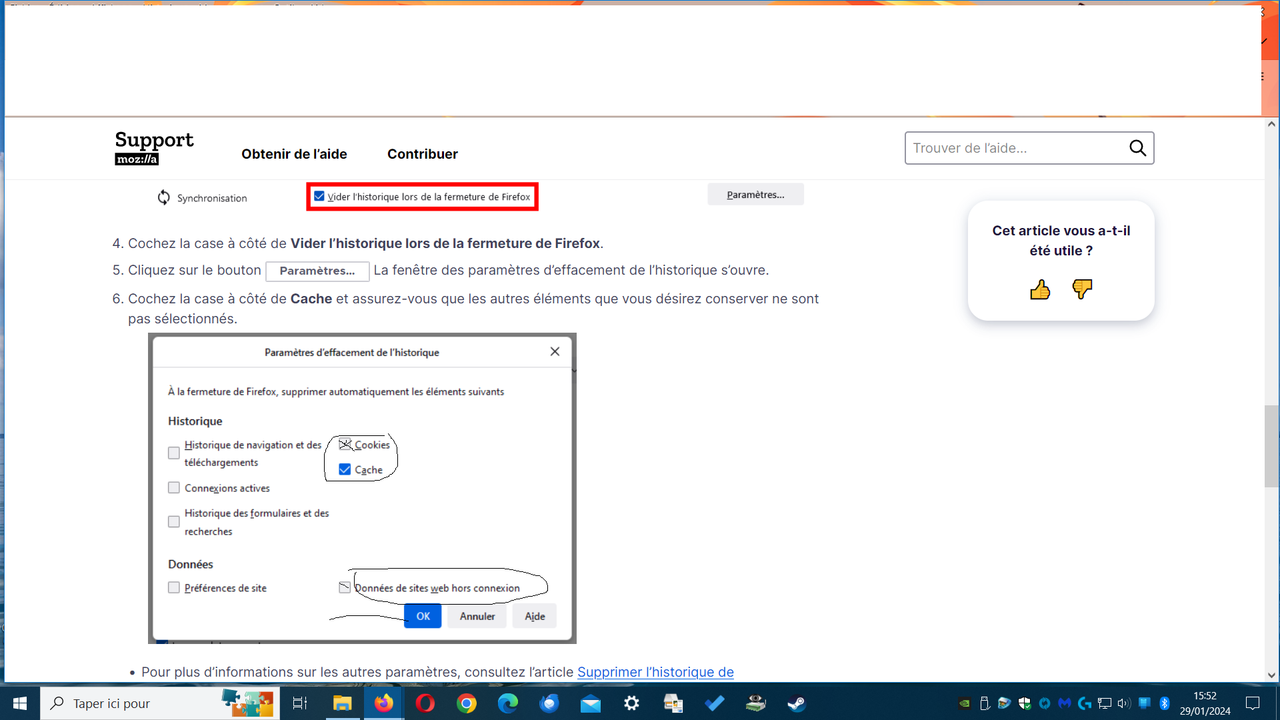Open the Supprimer l'historique de link

click(655, 671)
